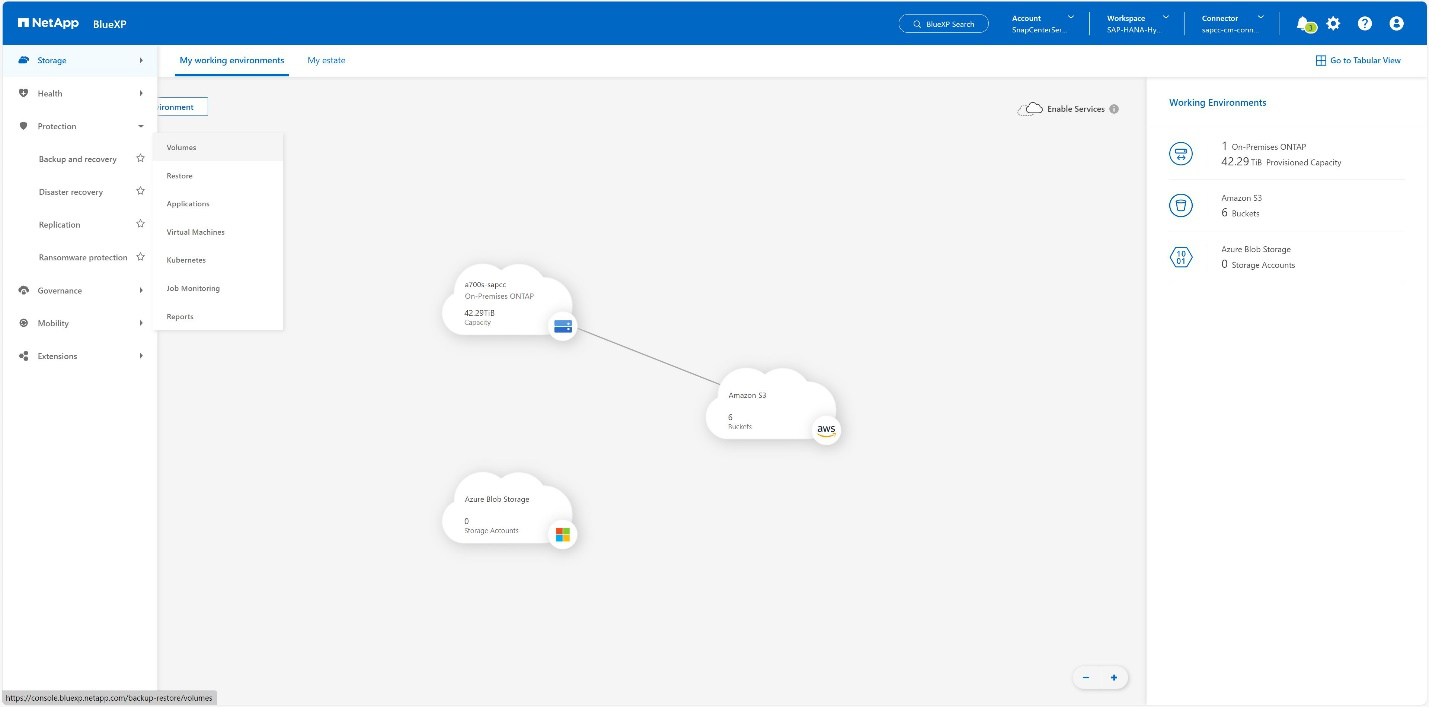
Task: Click the Extensions icon in sidebar
Action: pos(24,356)
